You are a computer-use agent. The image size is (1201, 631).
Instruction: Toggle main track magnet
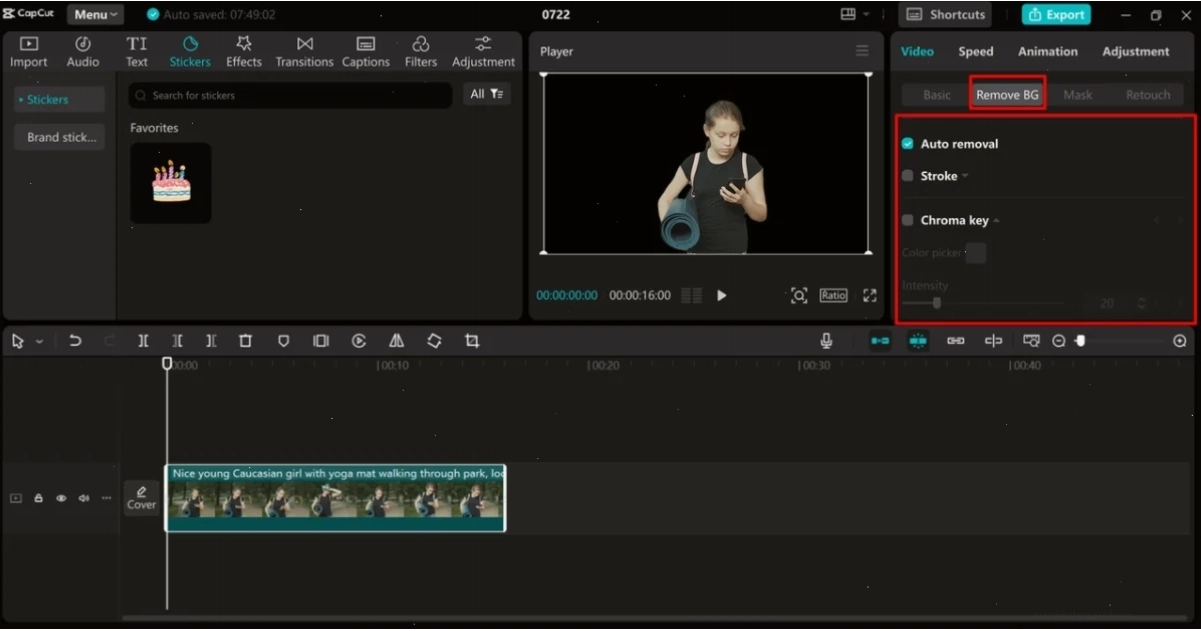[880, 341]
